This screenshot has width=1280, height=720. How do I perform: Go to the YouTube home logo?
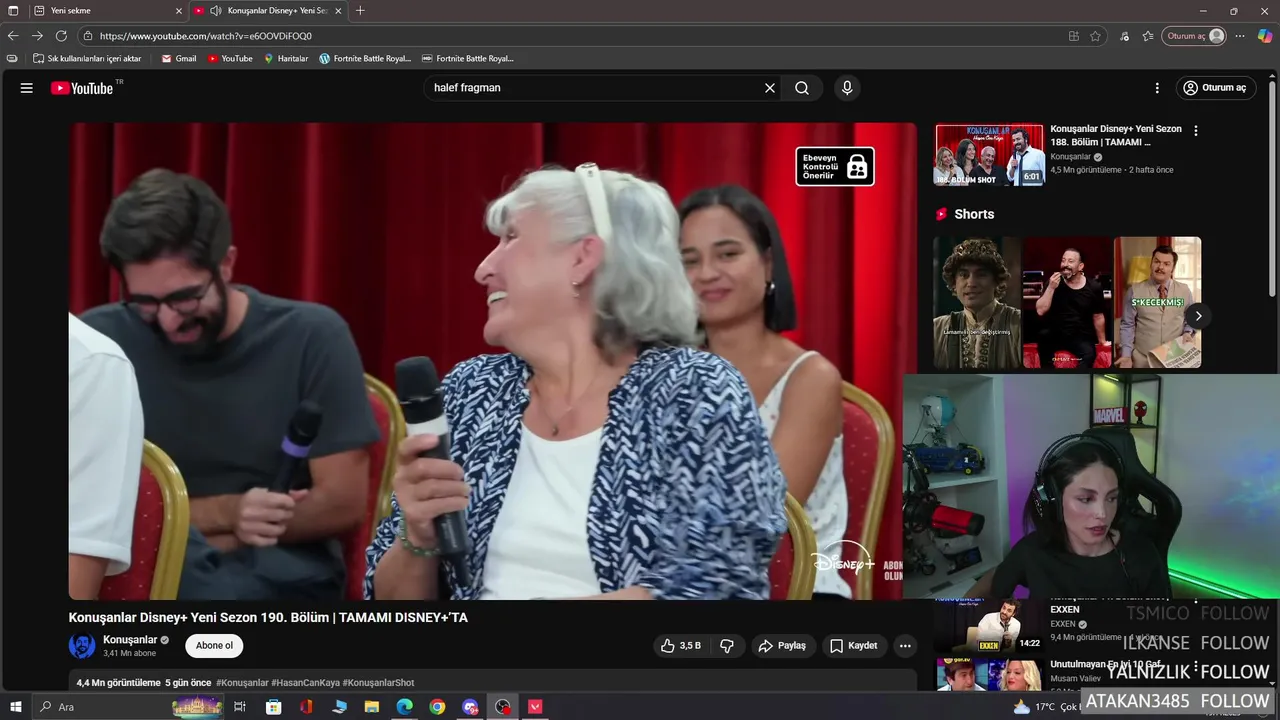pos(82,88)
